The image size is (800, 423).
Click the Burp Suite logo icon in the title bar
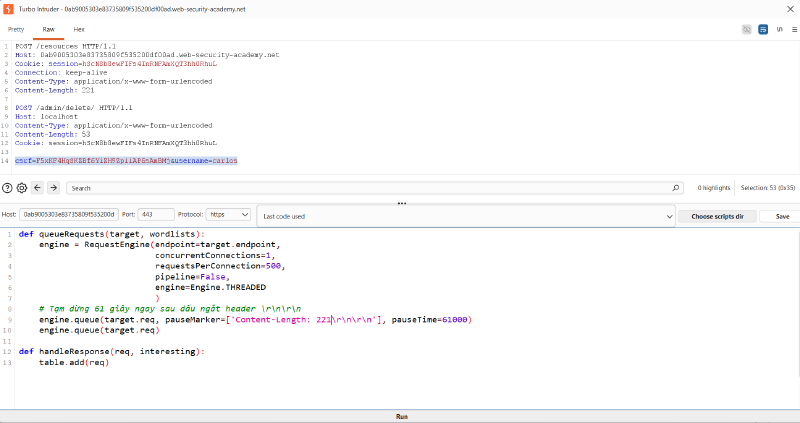8,9
